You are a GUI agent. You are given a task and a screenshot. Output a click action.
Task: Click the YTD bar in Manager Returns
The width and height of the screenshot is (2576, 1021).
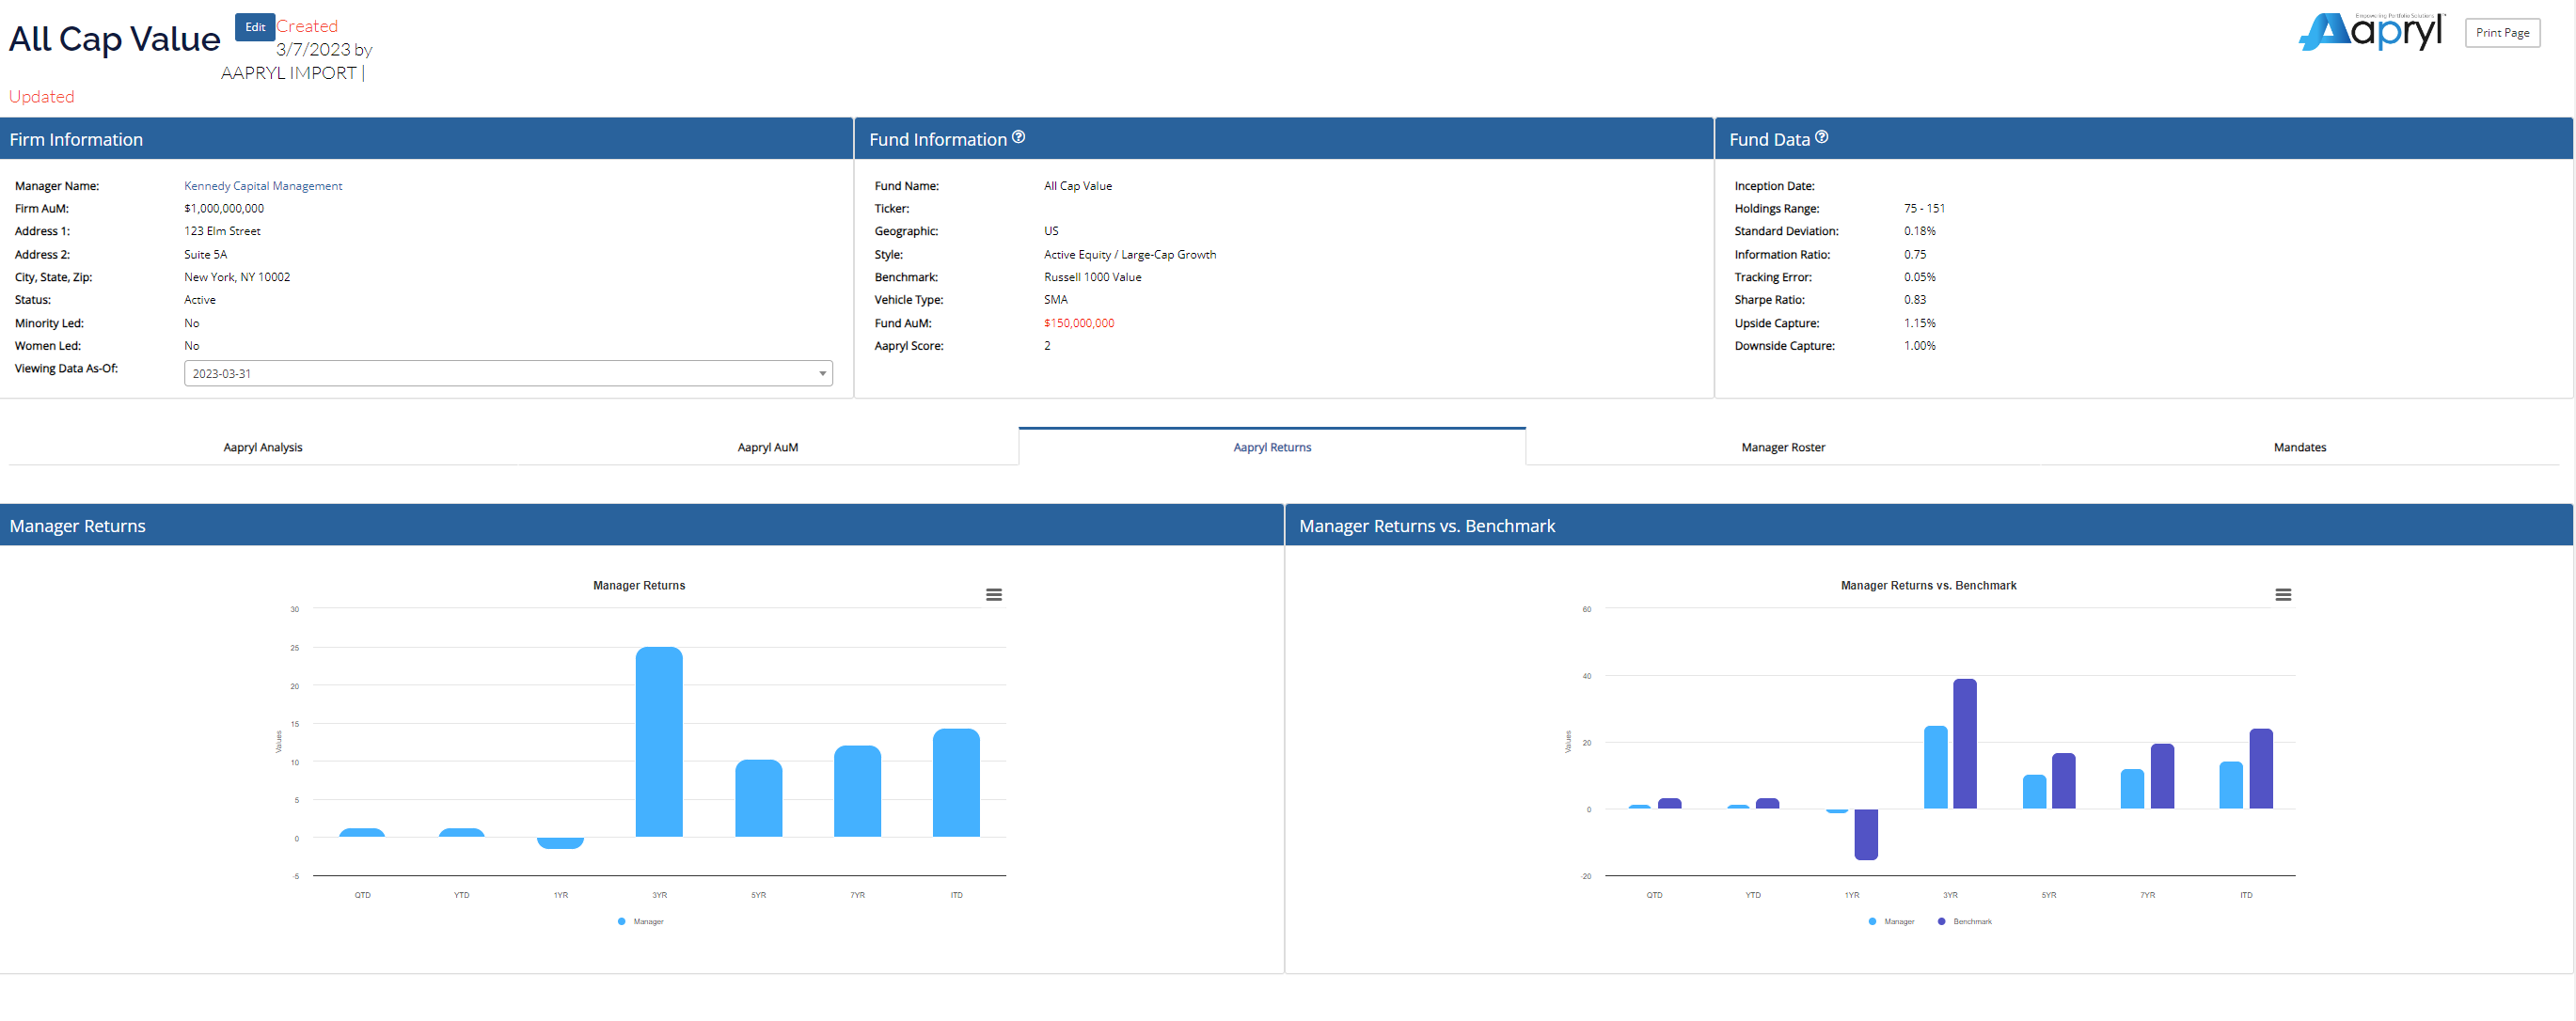coord(461,832)
